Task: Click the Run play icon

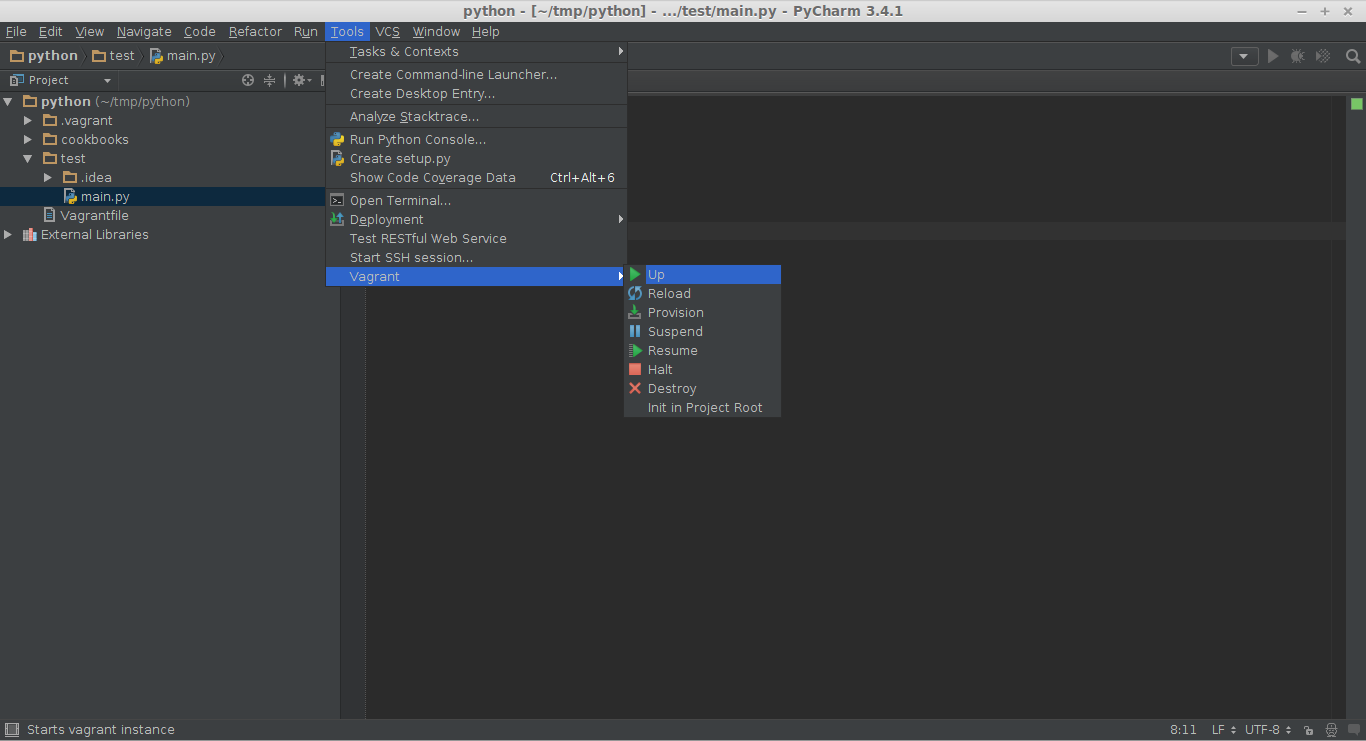Action: pos(1273,56)
